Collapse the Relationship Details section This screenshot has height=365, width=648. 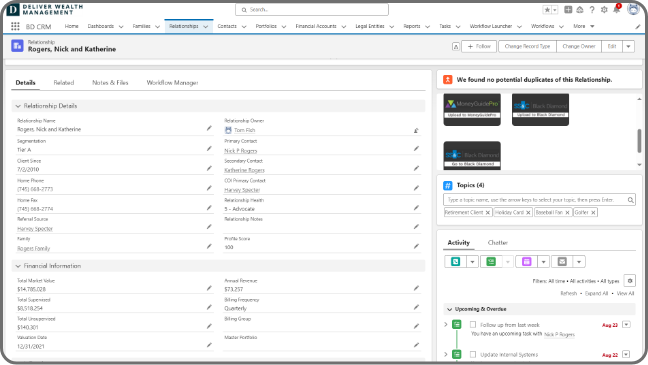(18, 106)
